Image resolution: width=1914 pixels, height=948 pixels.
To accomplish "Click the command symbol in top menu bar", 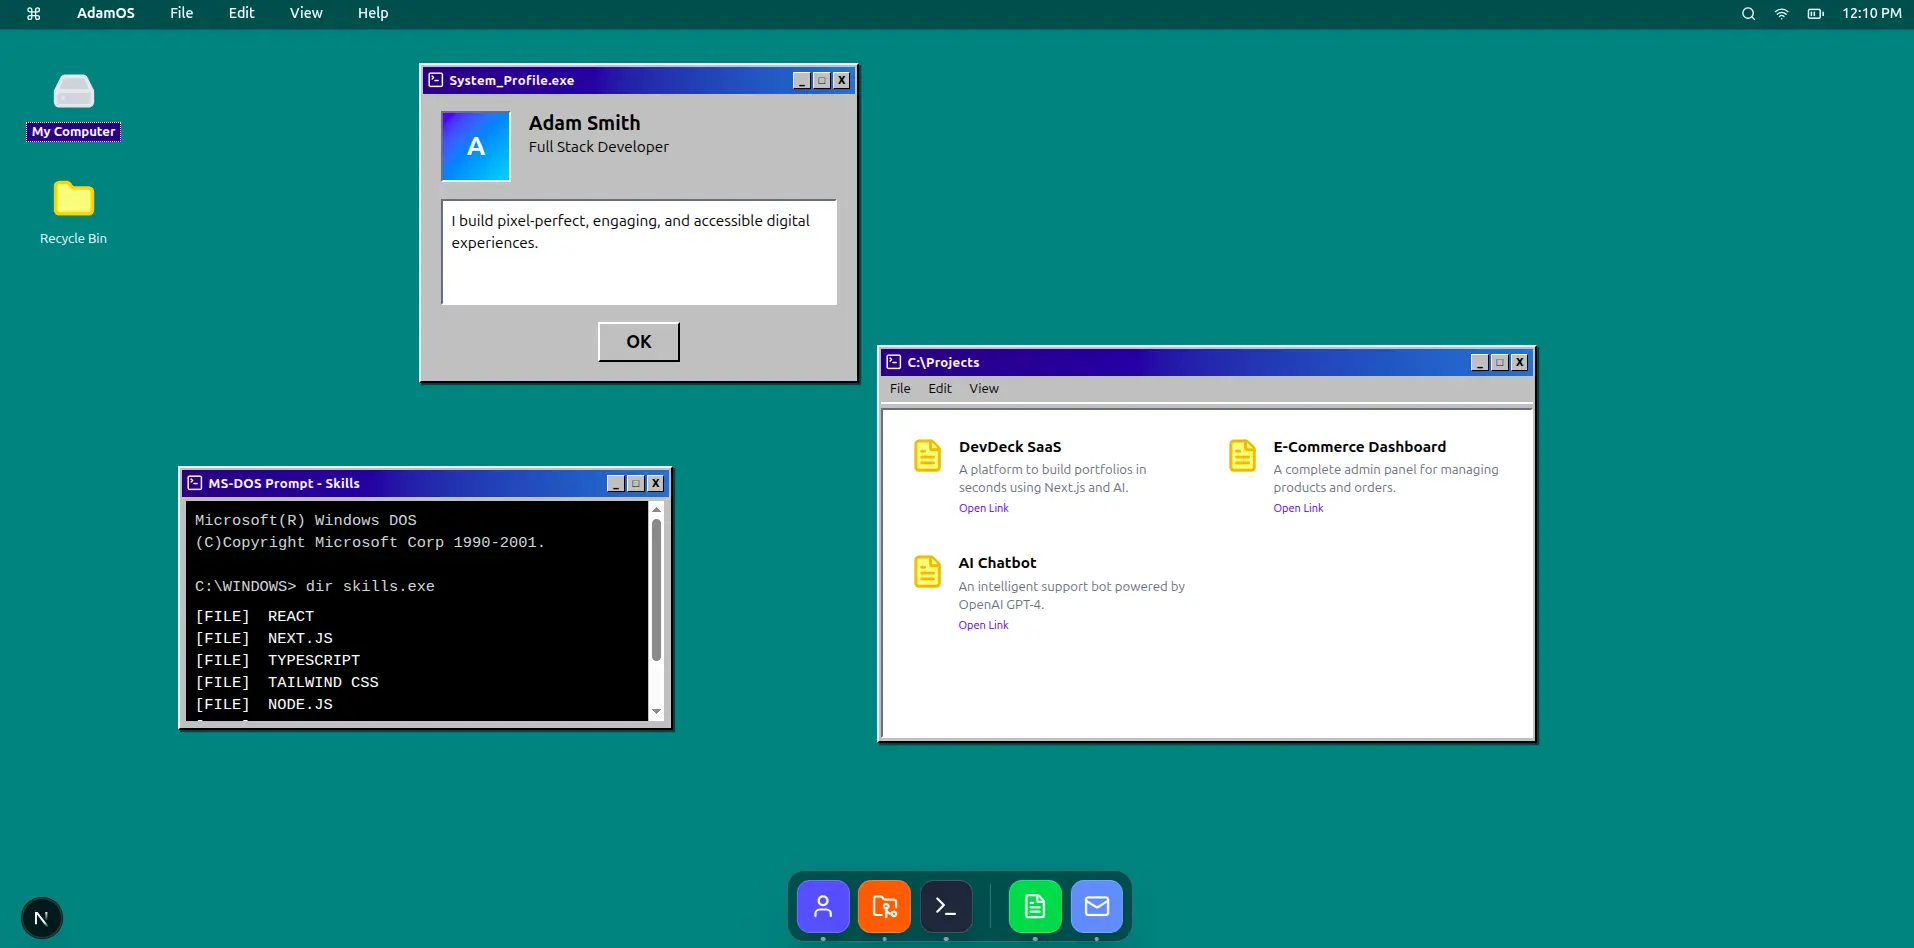I will coord(33,14).
